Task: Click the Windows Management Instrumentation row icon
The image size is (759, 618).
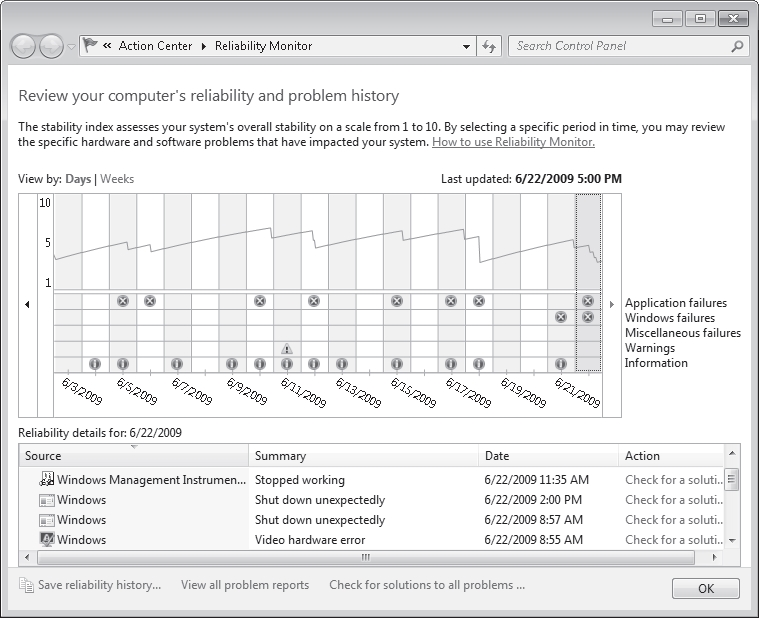Action: pyautogui.click(x=46, y=480)
